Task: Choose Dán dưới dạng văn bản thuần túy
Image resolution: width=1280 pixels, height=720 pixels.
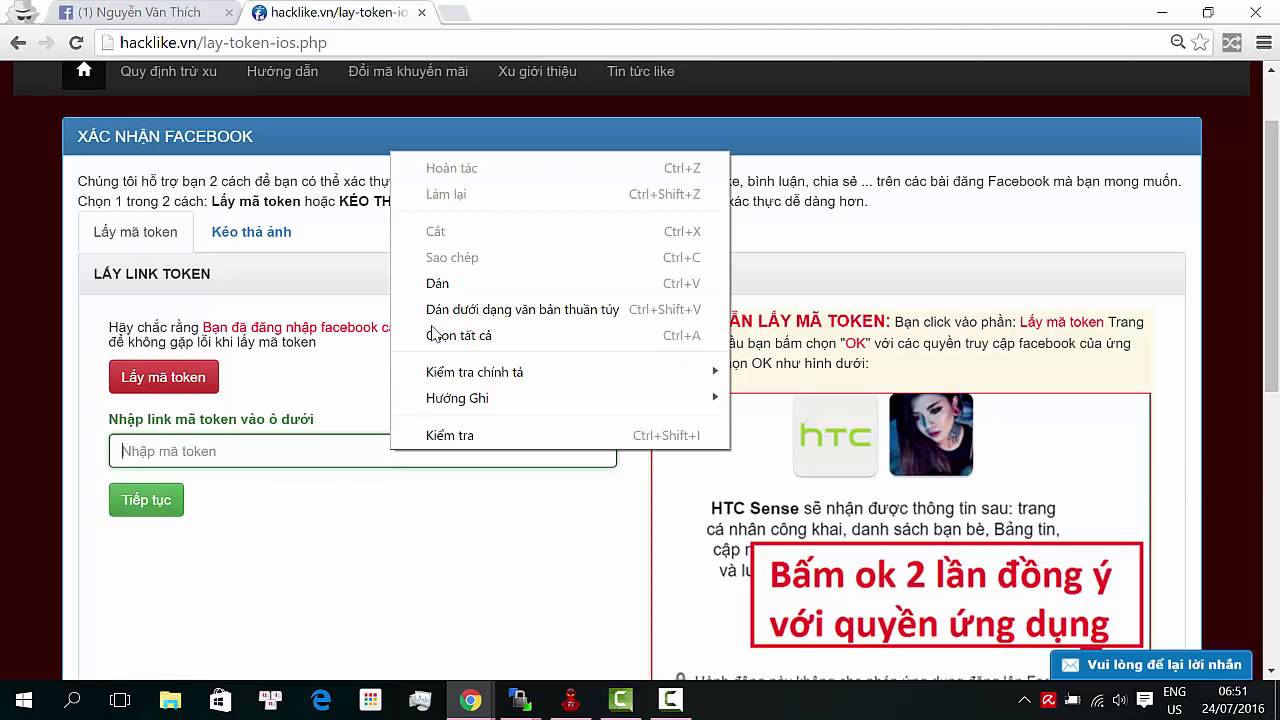Action: 560,309
